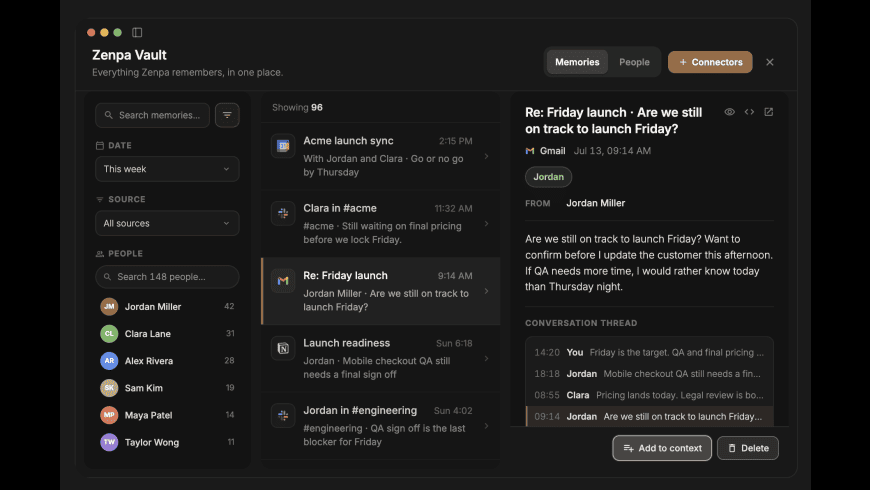Click Sam Kim's SK avatar
Image resolution: width=870 pixels, height=490 pixels.
pyautogui.click(x=109, y=388)
